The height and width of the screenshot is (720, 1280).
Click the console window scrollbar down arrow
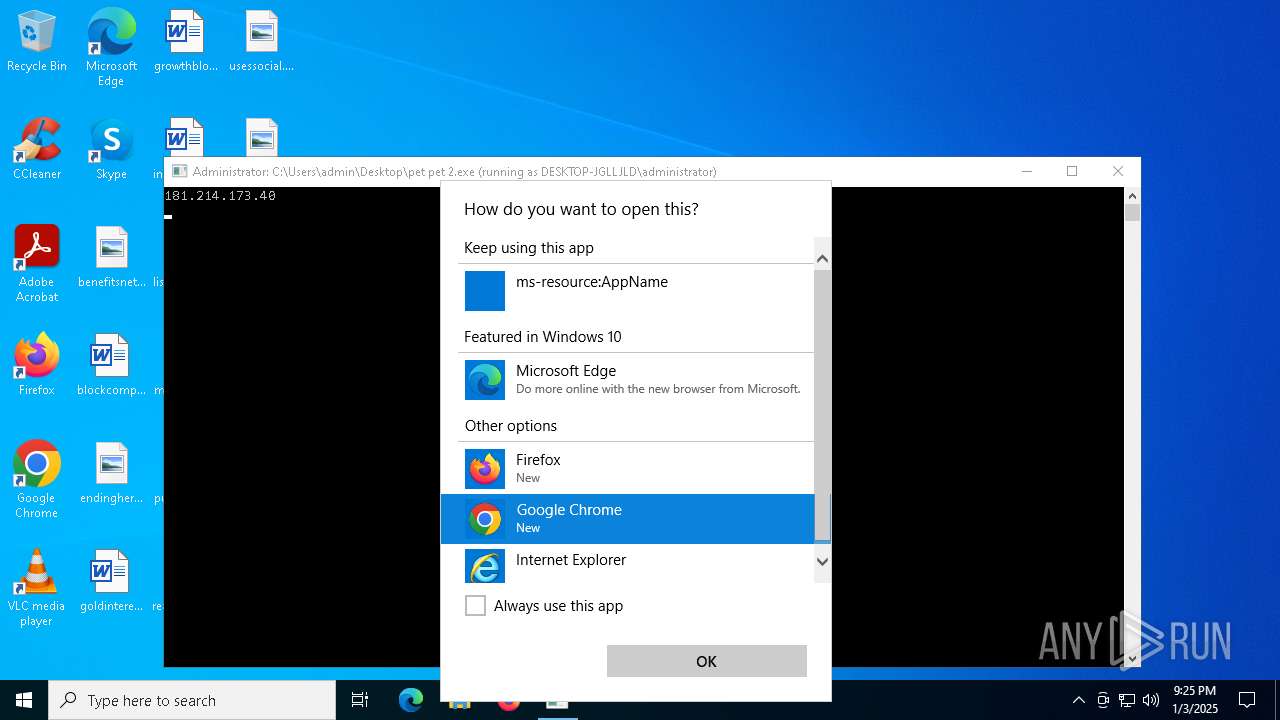1132,658
